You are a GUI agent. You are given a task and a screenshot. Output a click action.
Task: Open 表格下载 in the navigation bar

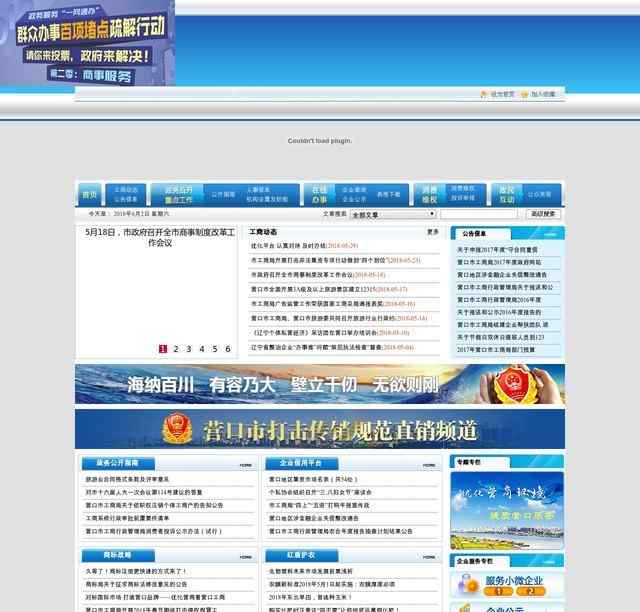pos(388,195)
